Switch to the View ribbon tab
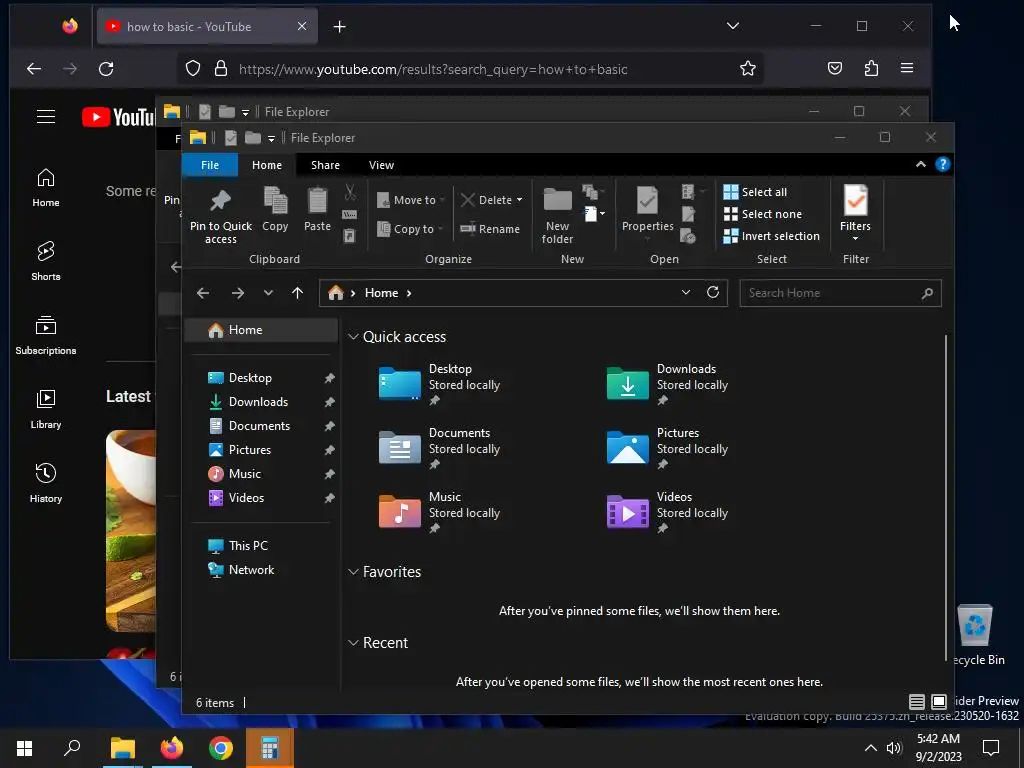 click(x=381, y=165)
